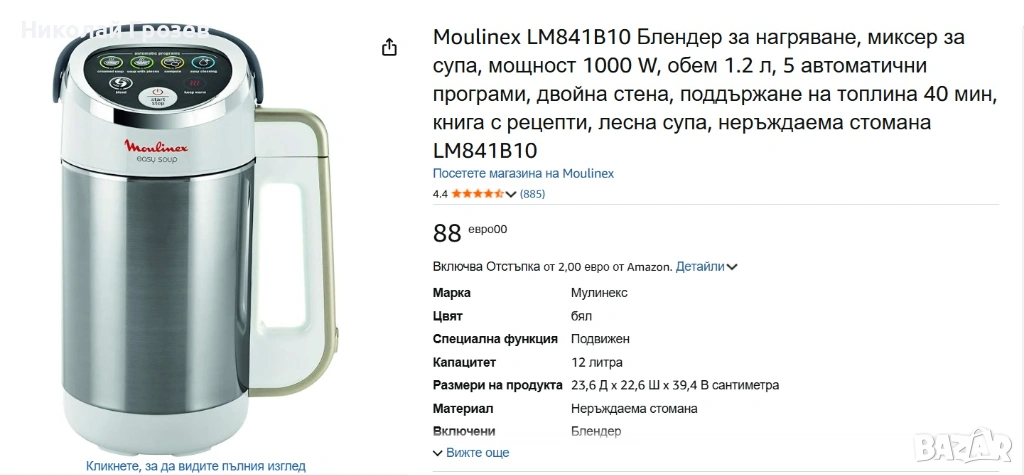Viewport: 1024px width, 475px height.
Task: Expand 'Вижте още' to show more specs
Action: click(x=470, y=453)
